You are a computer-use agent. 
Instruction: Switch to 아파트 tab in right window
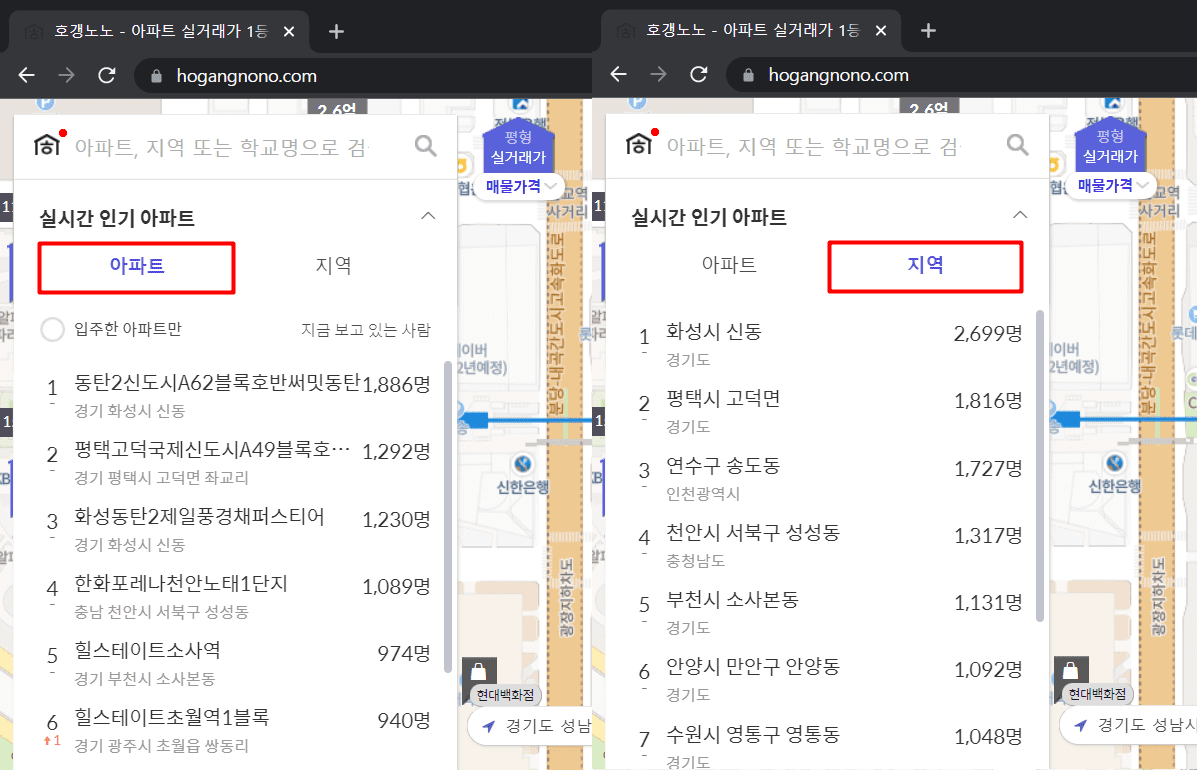pyautogui.click(x=729, y=266)
